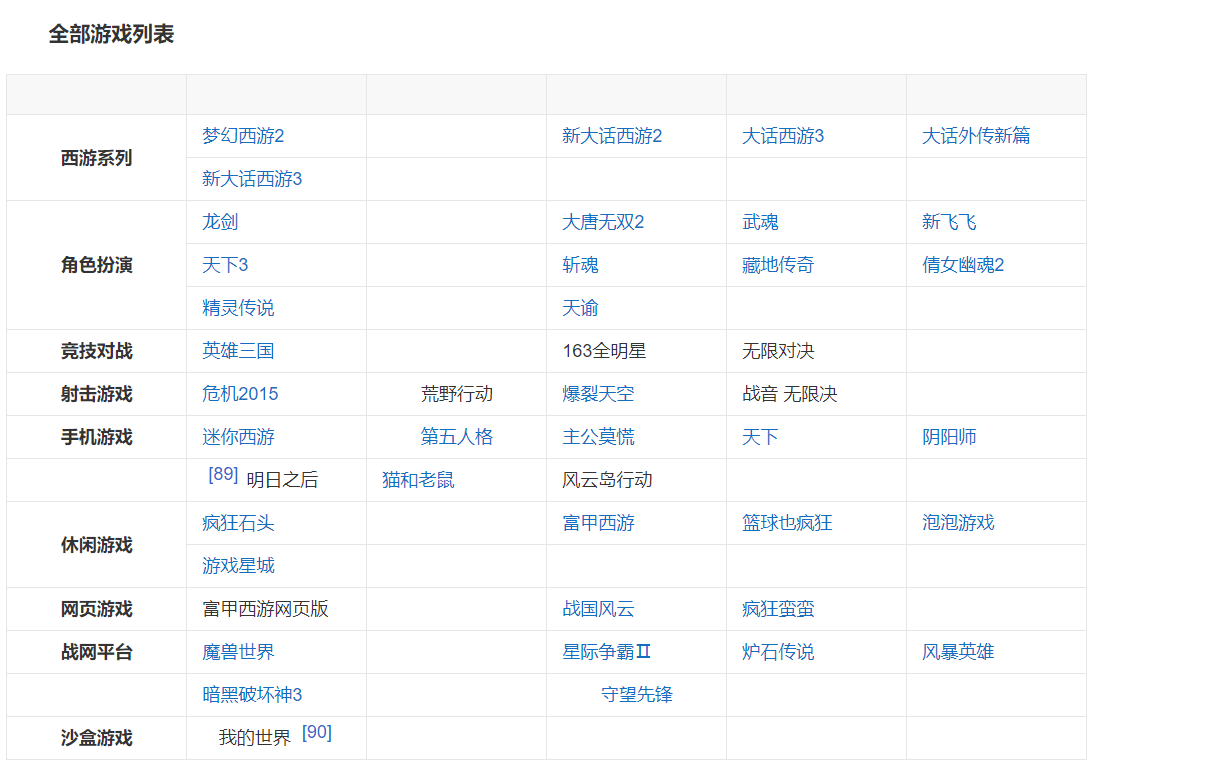Click the 竞技对战 row header
The image size is (1228, 767).
point(96,351)
